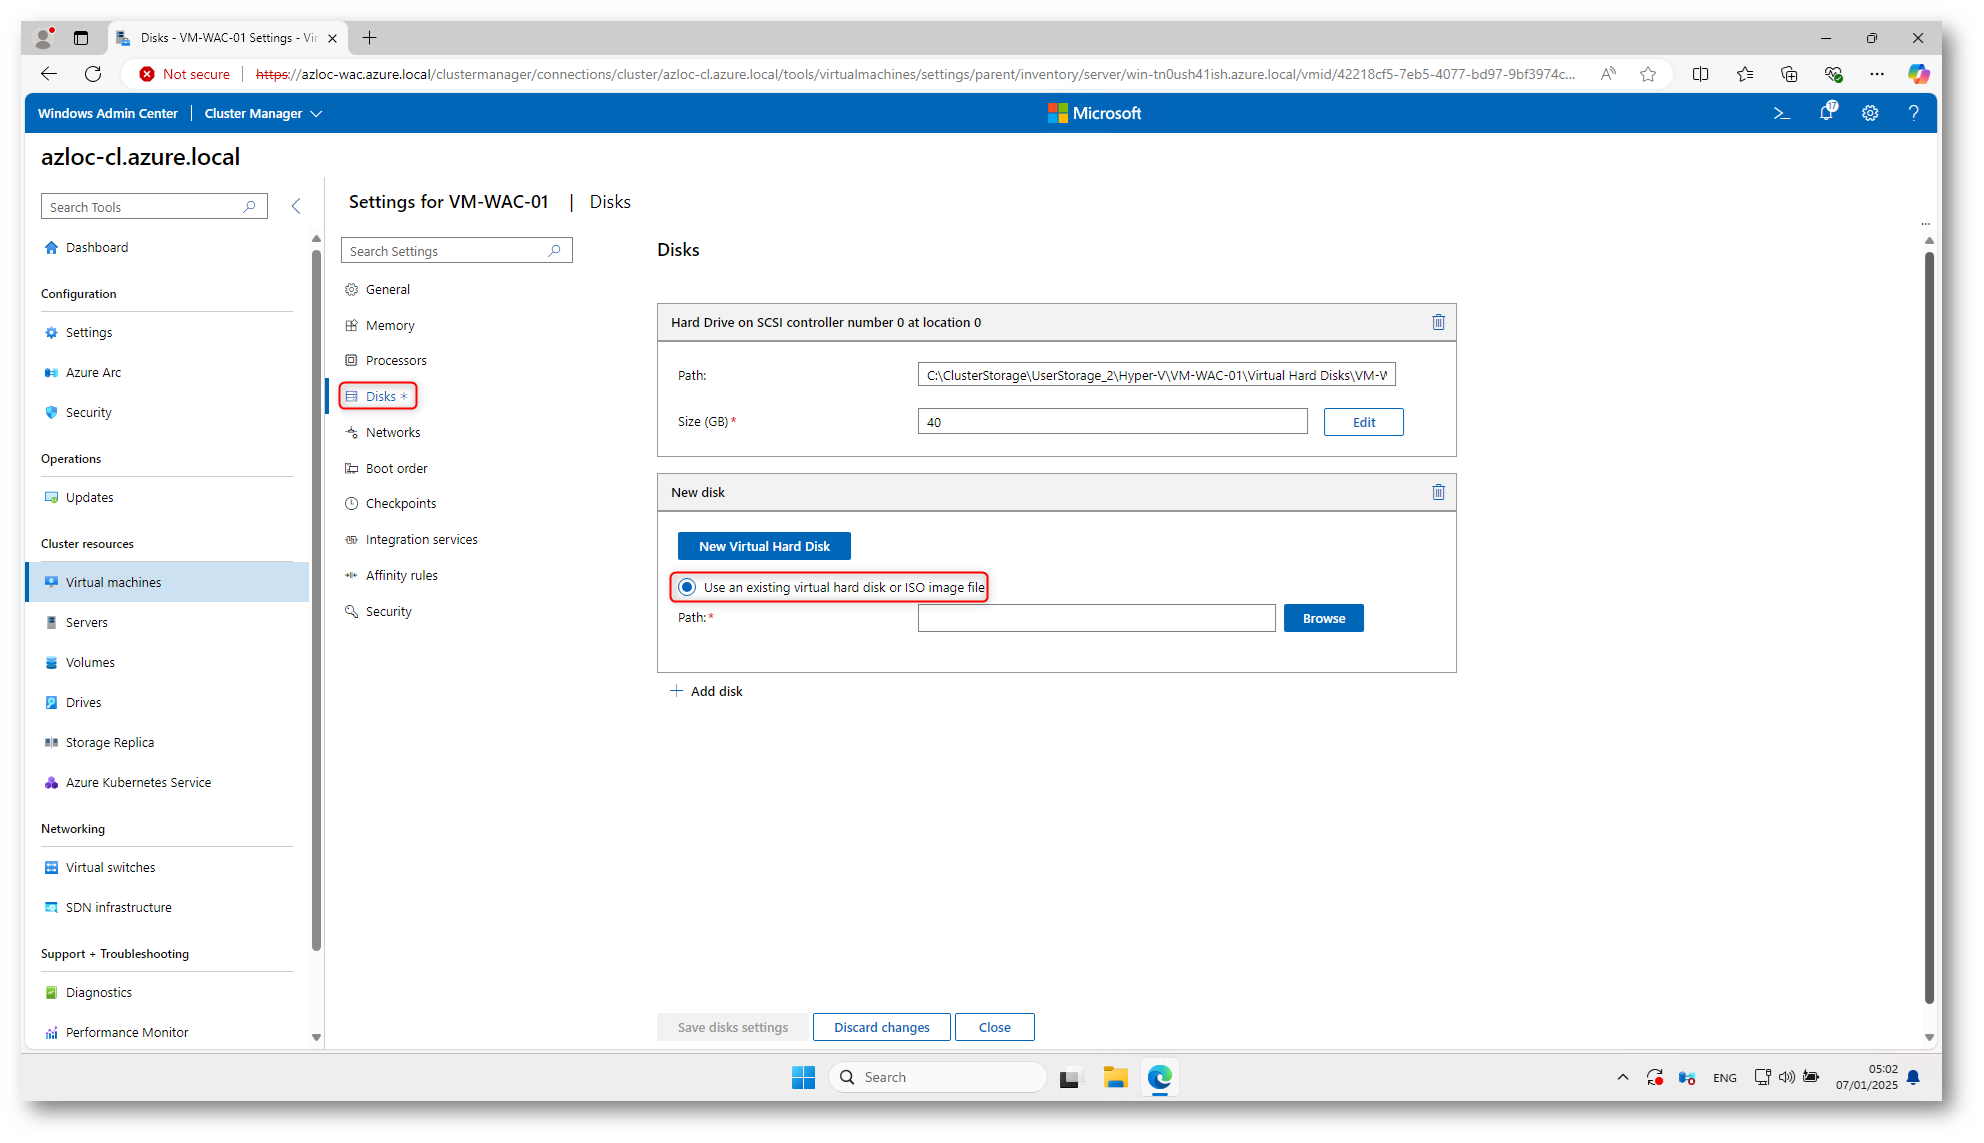Click New Virtual Hard Disk button
The image size is (1984, 1143).
764,546
